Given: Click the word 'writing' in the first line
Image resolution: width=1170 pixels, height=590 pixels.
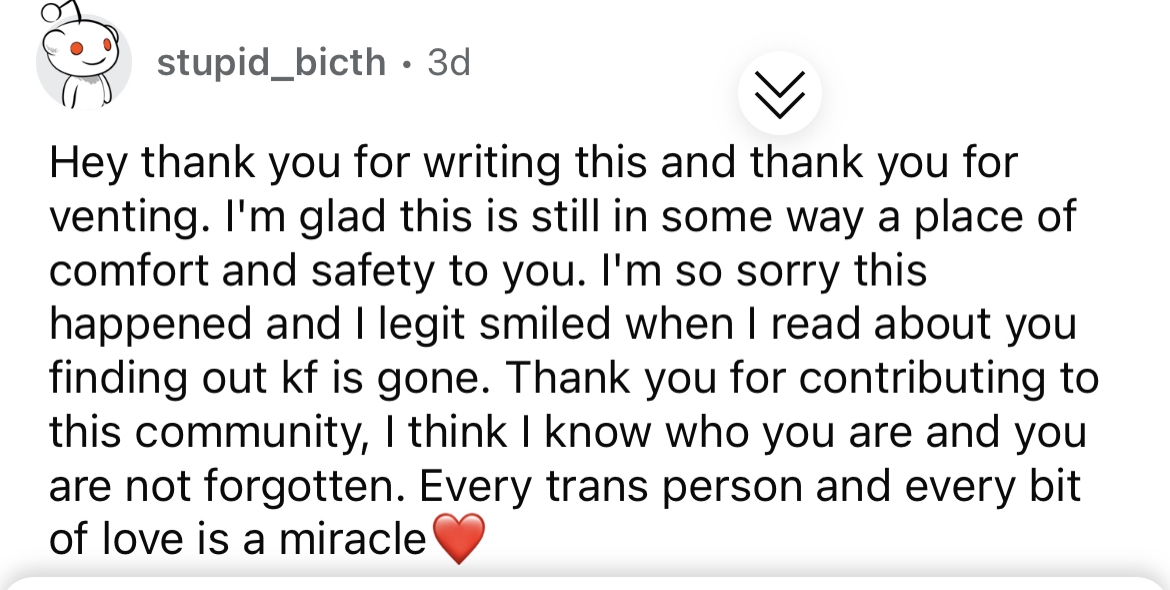Looking at the screenshot, I should pos(492,164).
